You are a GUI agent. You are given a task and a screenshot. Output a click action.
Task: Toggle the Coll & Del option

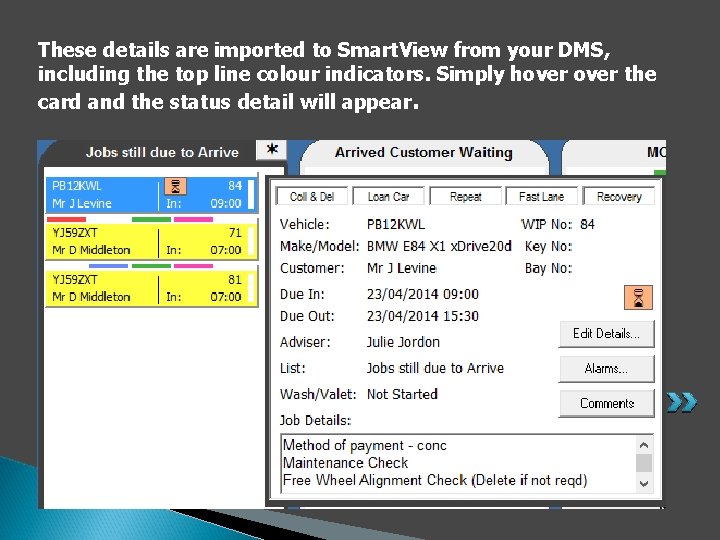pos(312,197)
